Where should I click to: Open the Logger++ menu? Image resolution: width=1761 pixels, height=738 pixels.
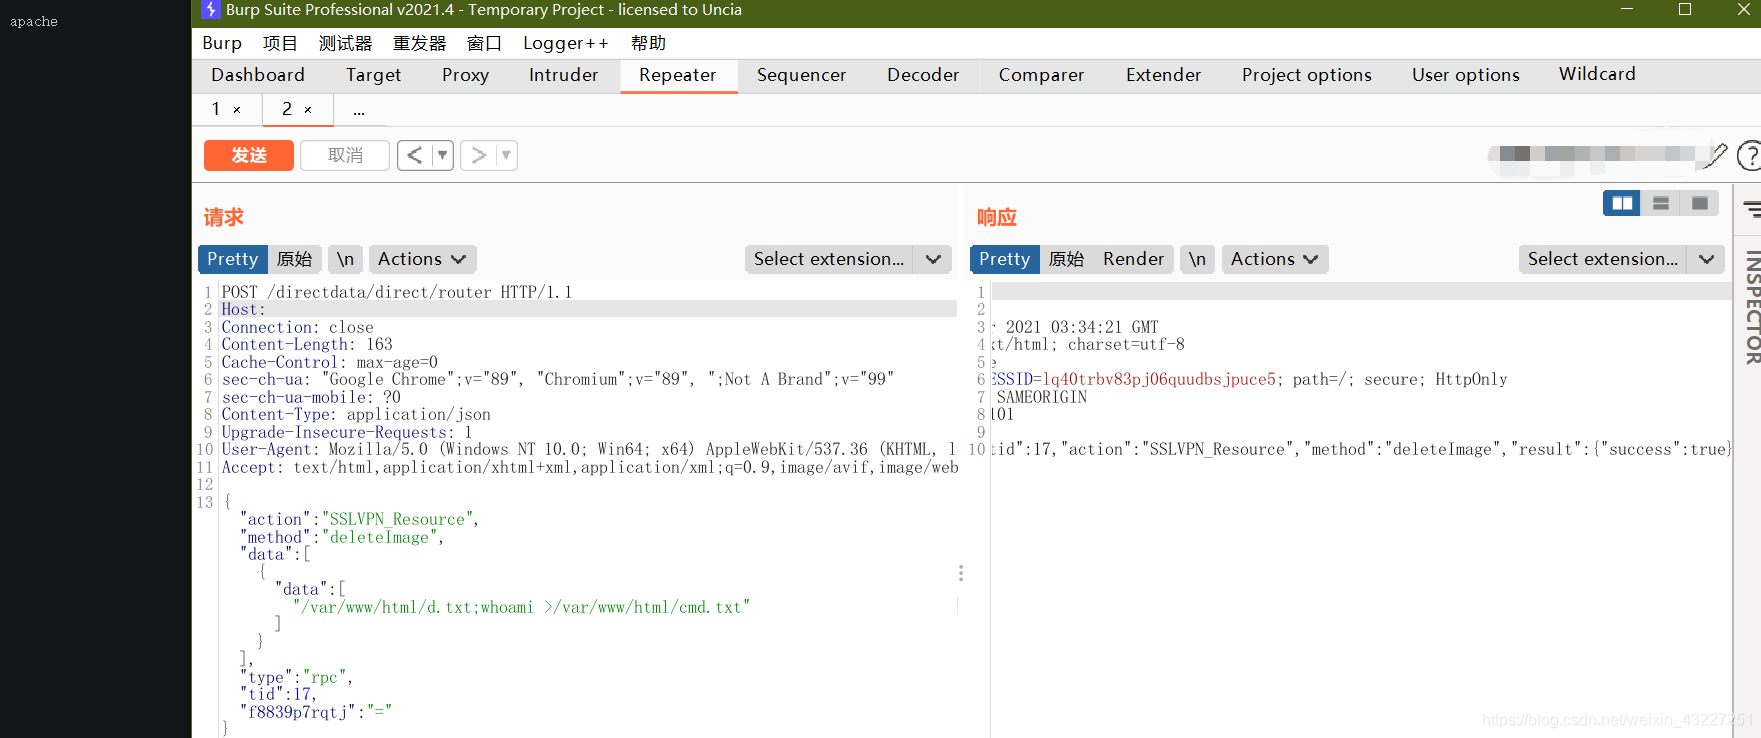(565, 43)
